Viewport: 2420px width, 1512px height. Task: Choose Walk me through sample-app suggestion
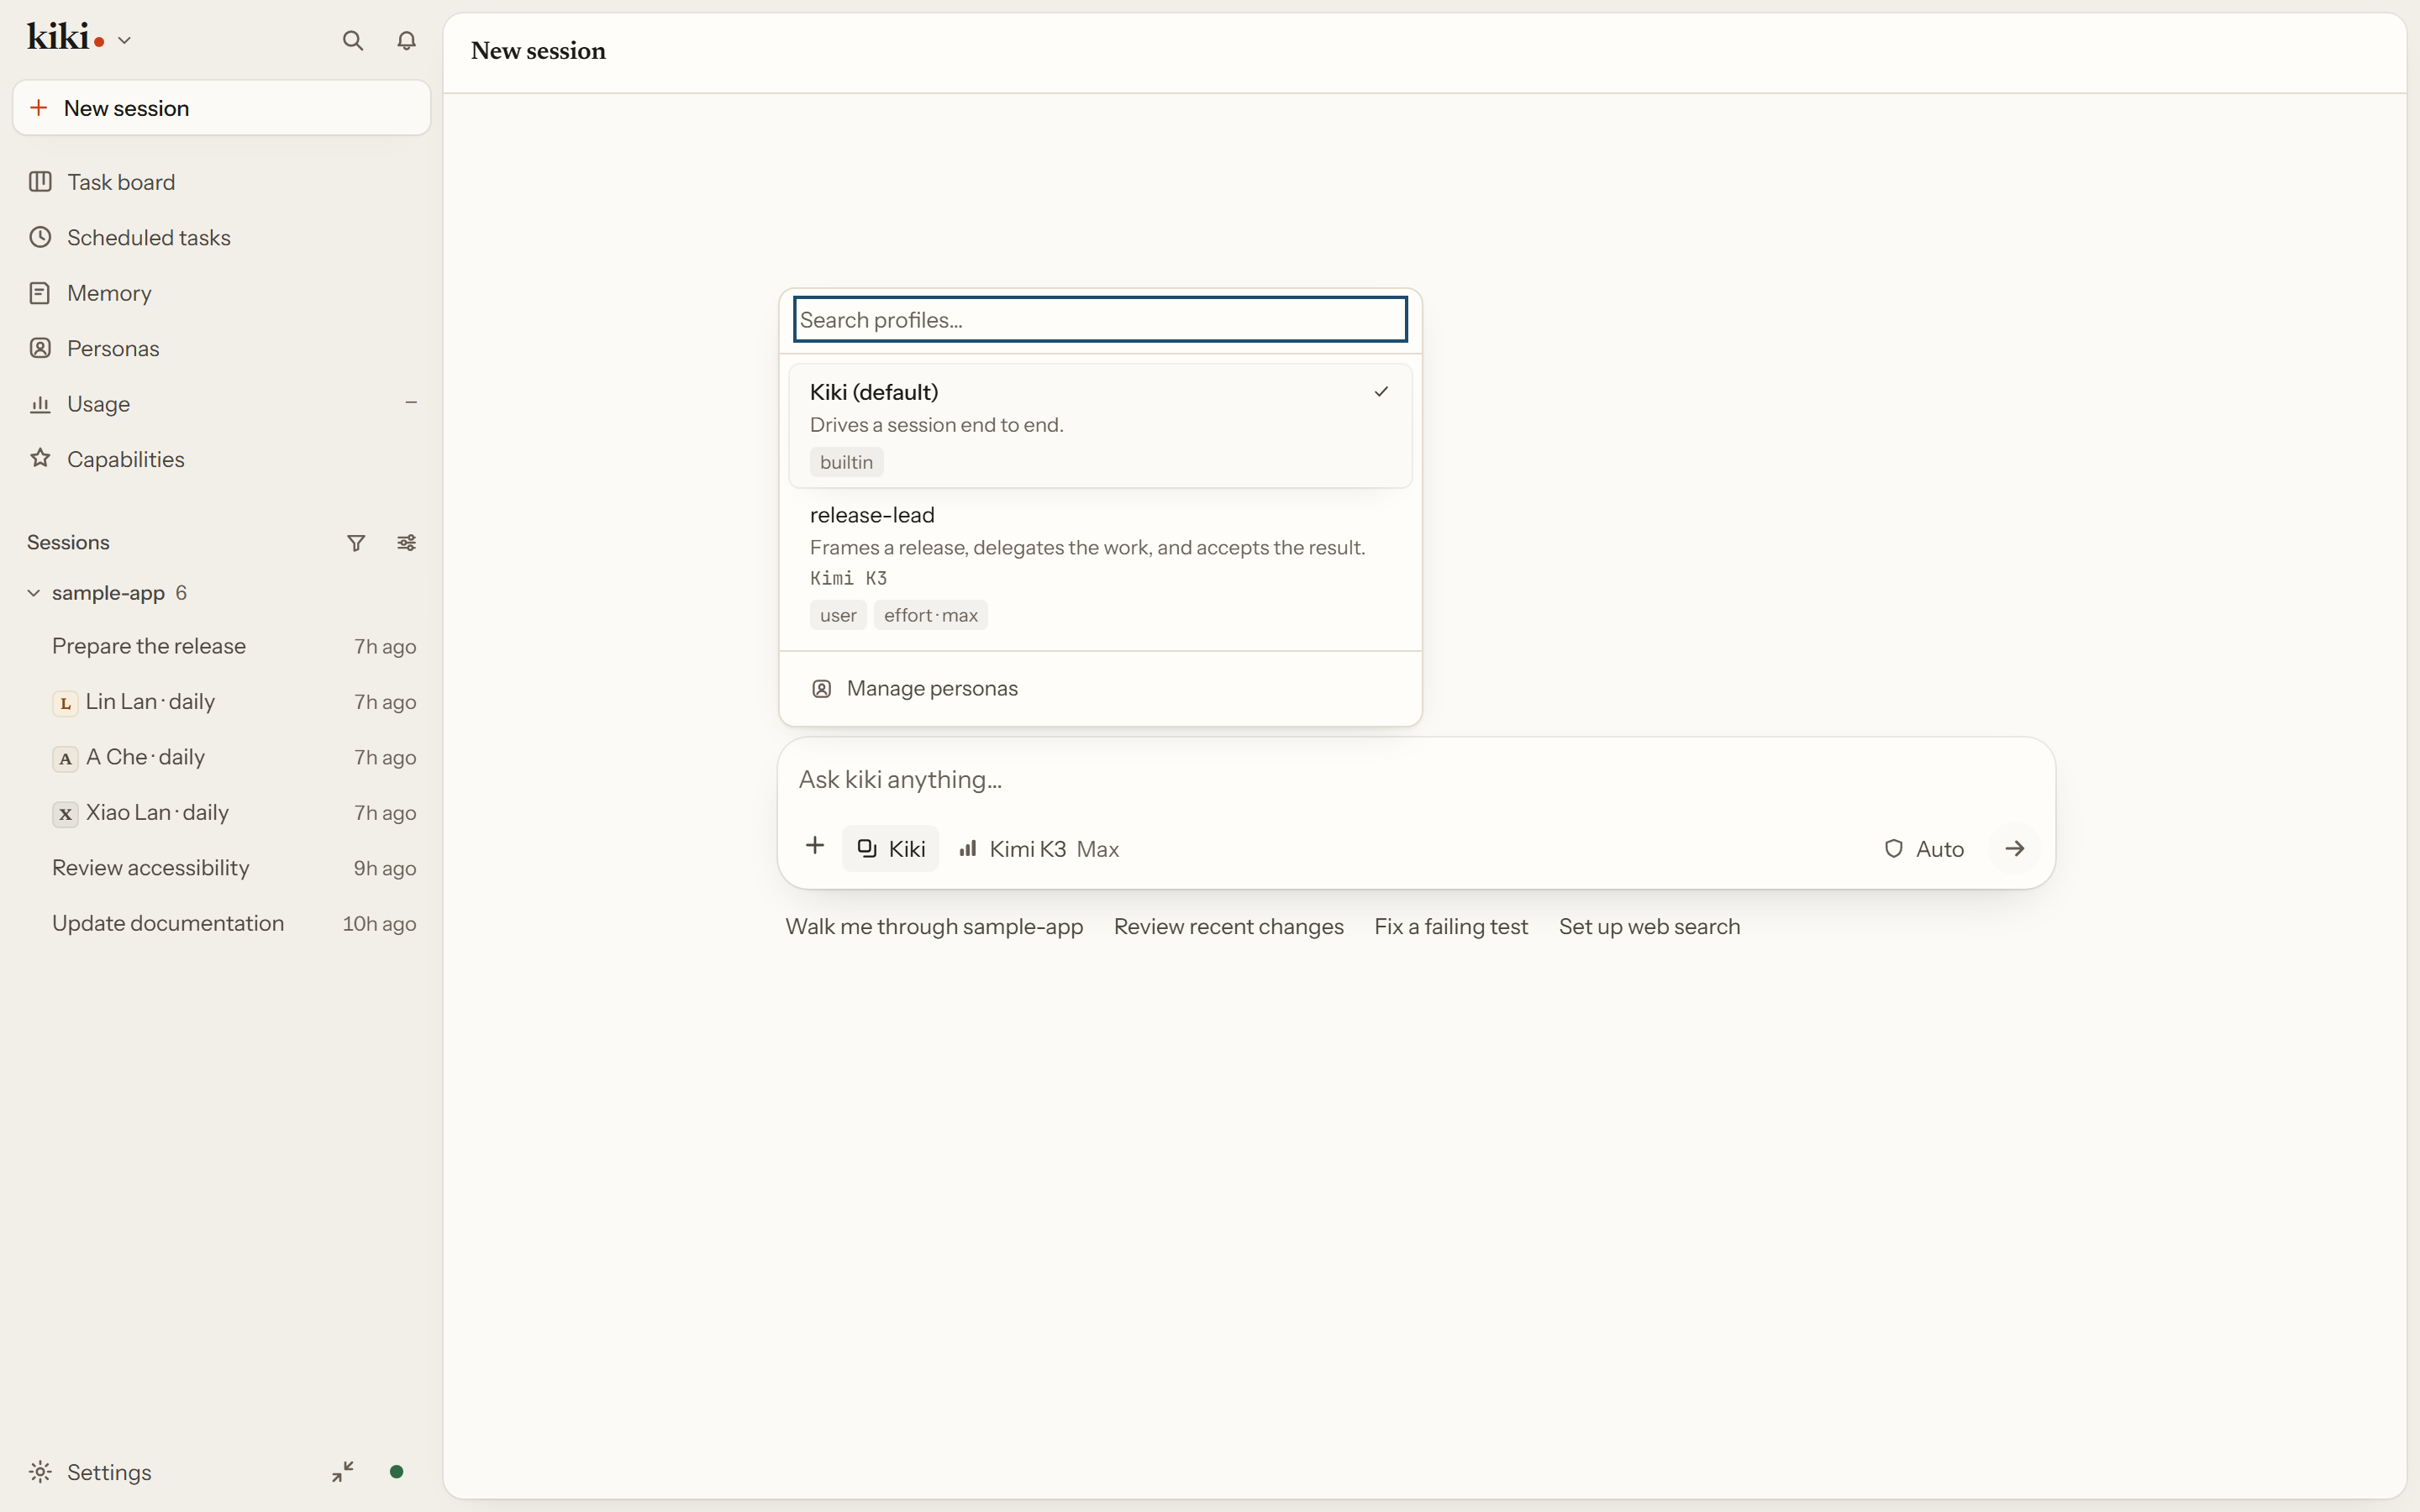tap(934, 927)
